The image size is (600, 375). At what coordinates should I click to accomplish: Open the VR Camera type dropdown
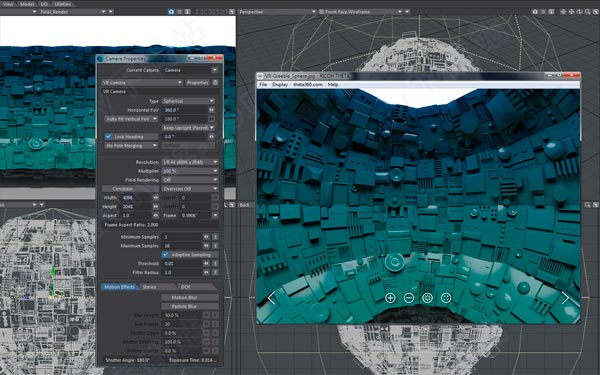142,82
